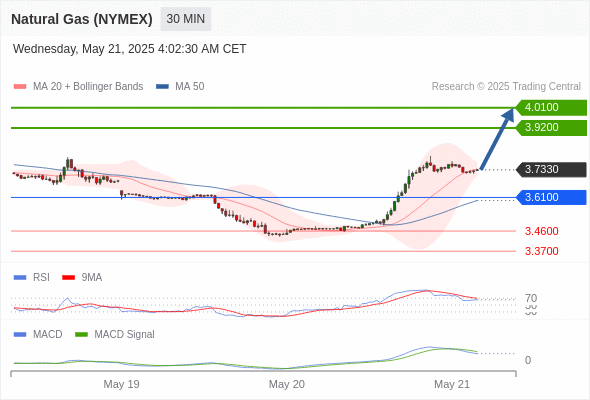Select the 4.0100 green resistance price tag
The width and height of the screenshot is (590, 400).
[551, 108]
